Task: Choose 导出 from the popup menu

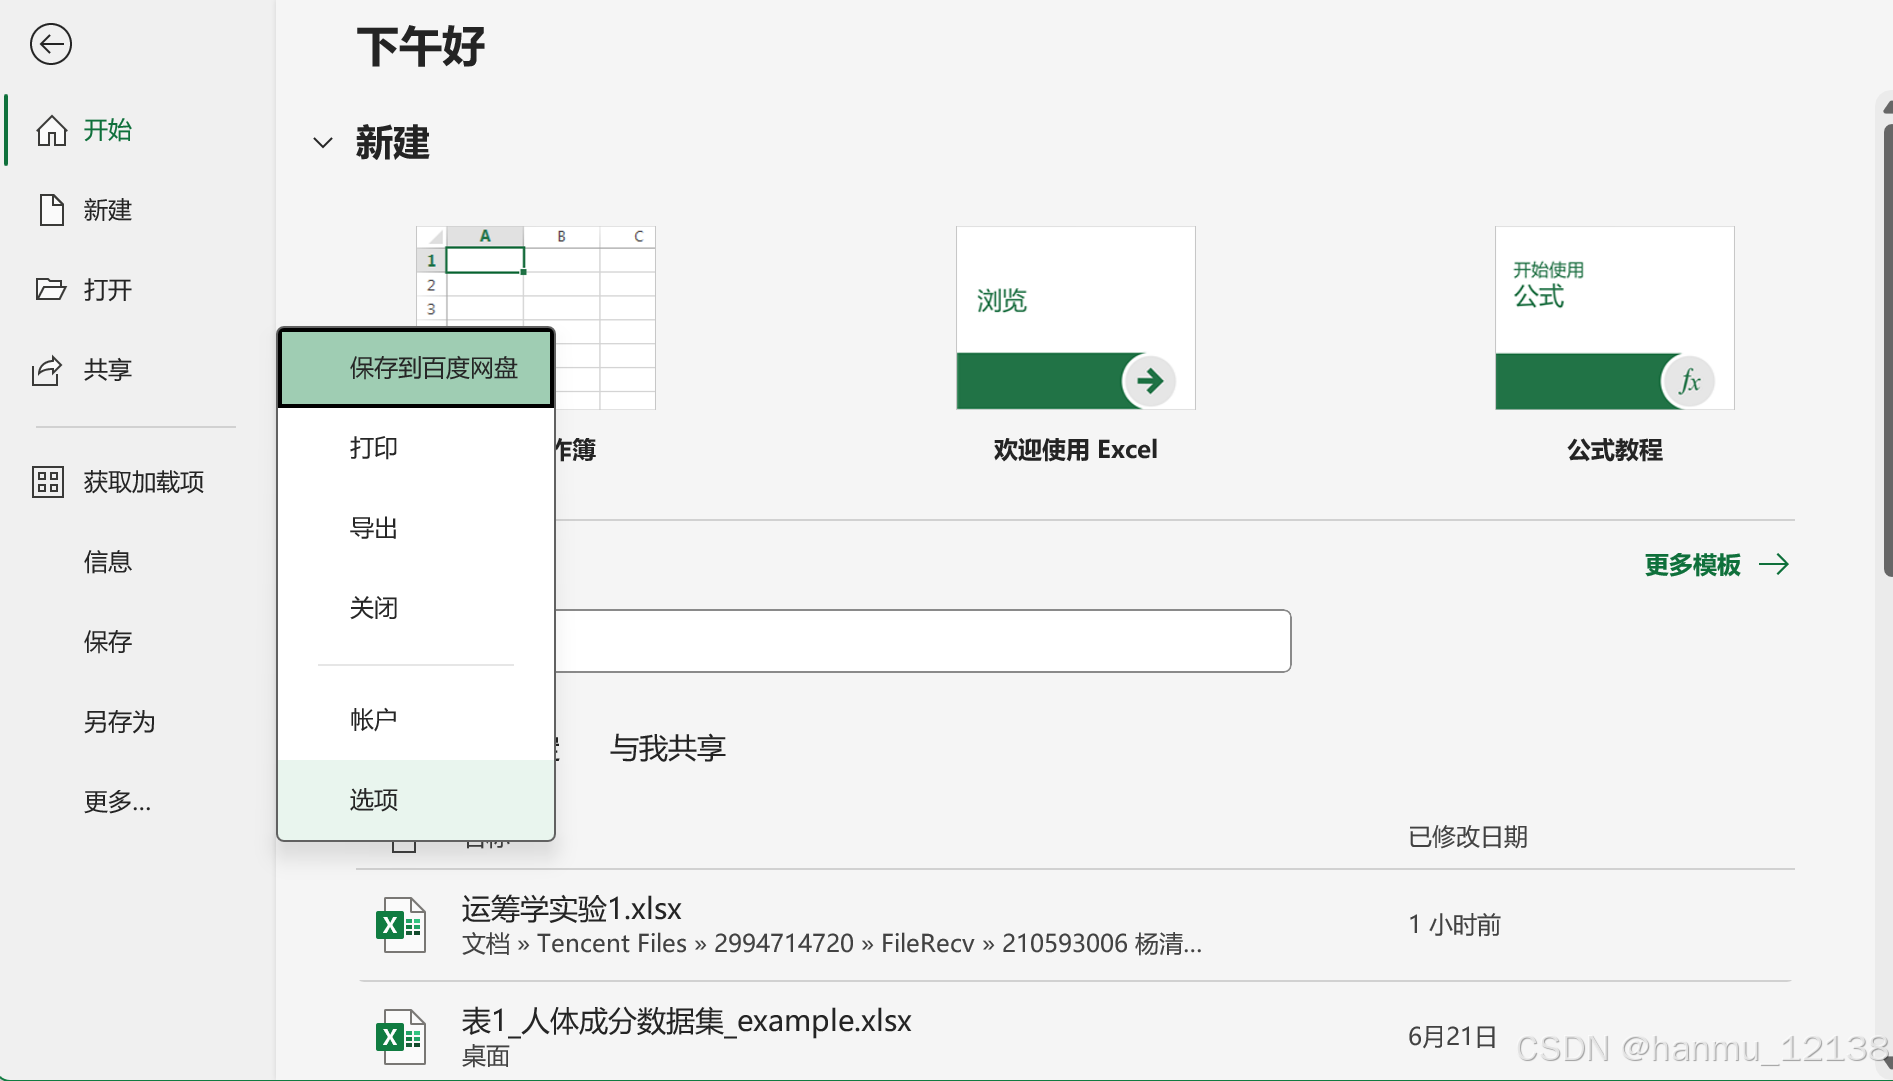Action: click(416, 528)
